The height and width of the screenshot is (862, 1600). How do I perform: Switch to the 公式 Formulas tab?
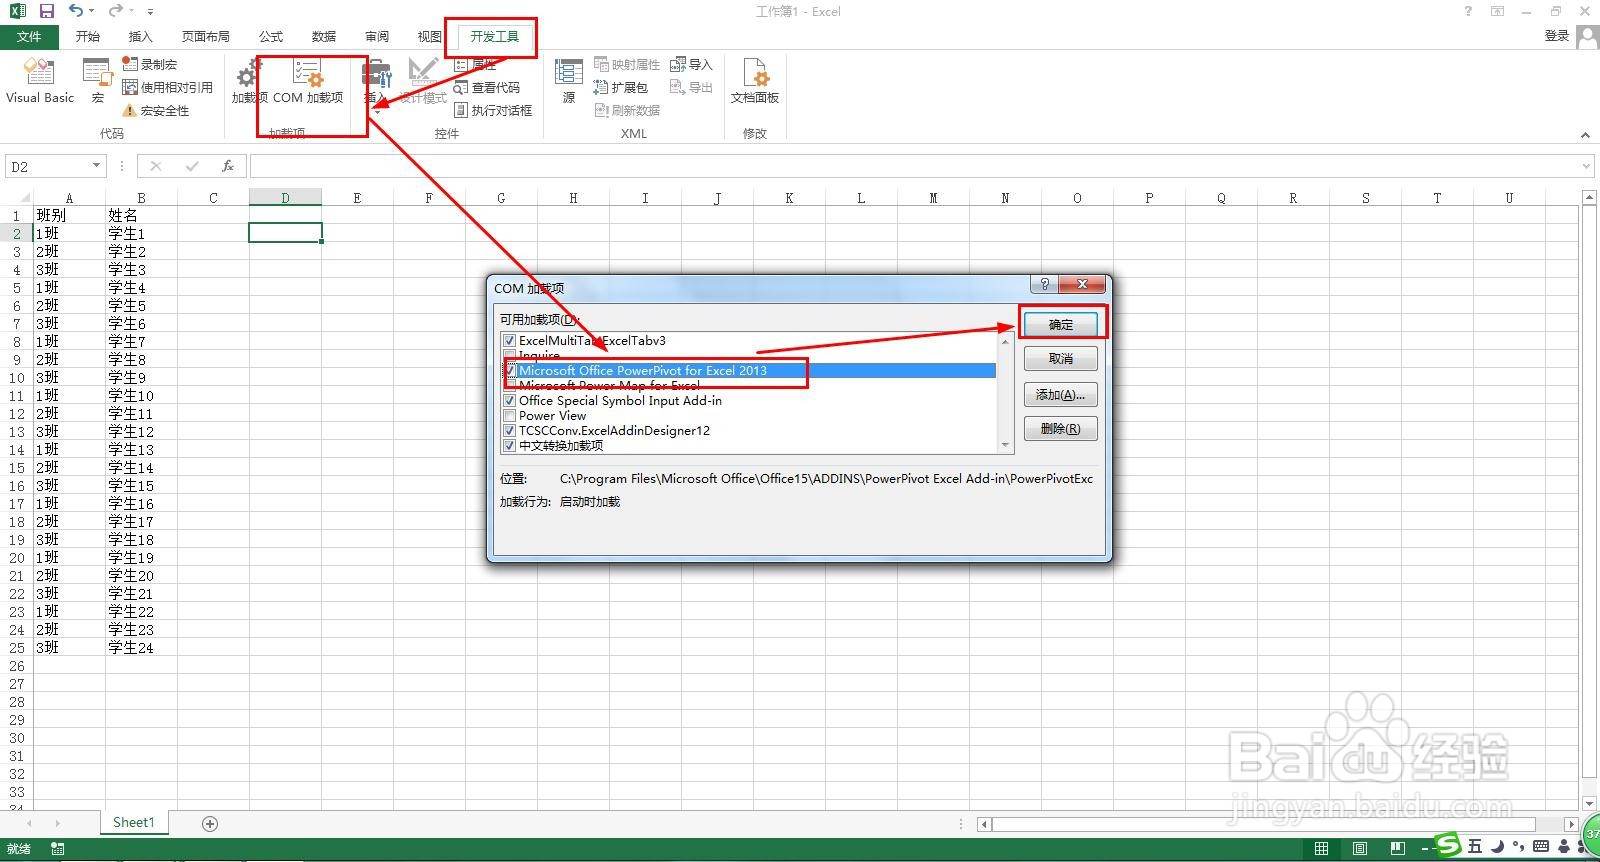(271, 36)
